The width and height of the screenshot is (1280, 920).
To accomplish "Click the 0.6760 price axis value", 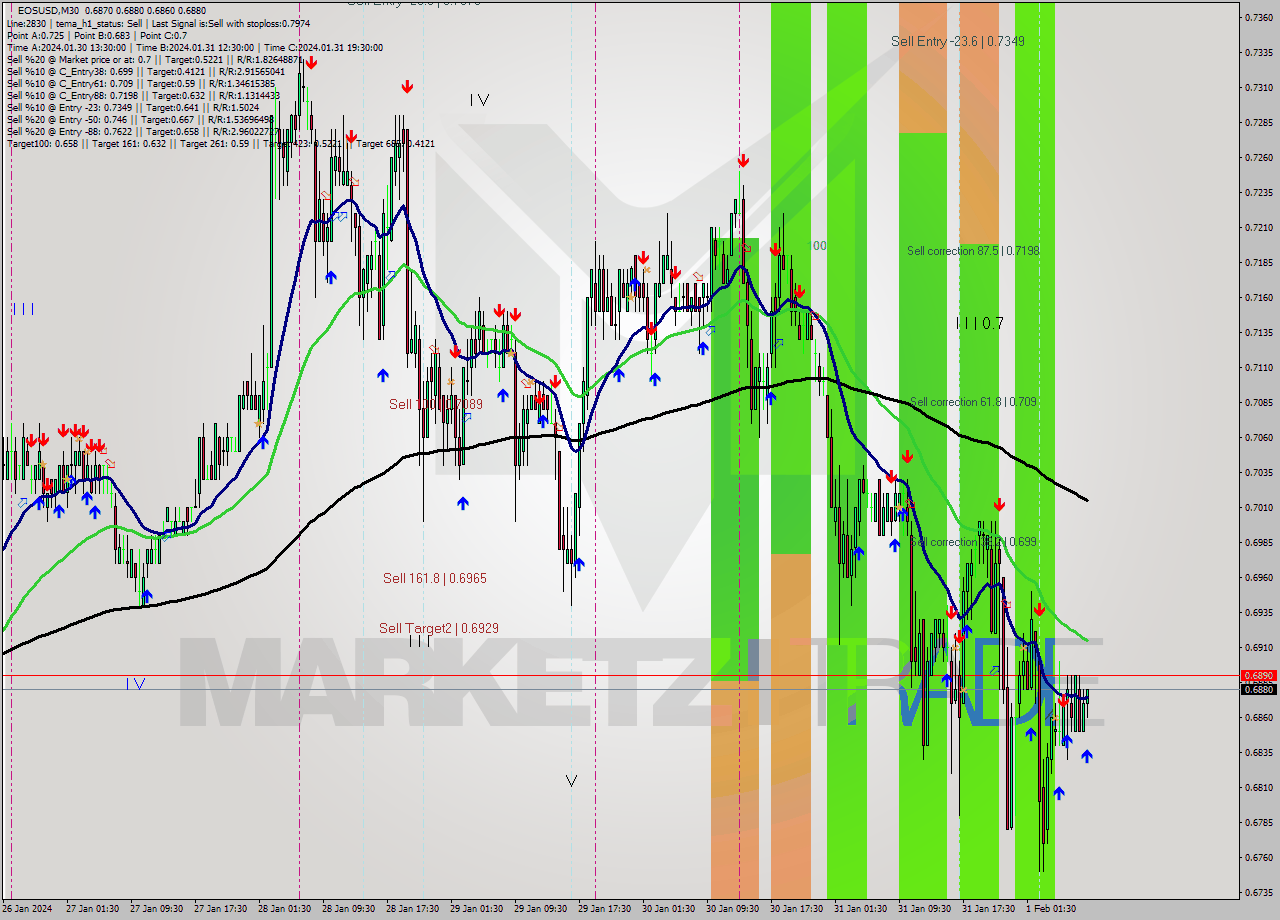I will (1258, 858).
